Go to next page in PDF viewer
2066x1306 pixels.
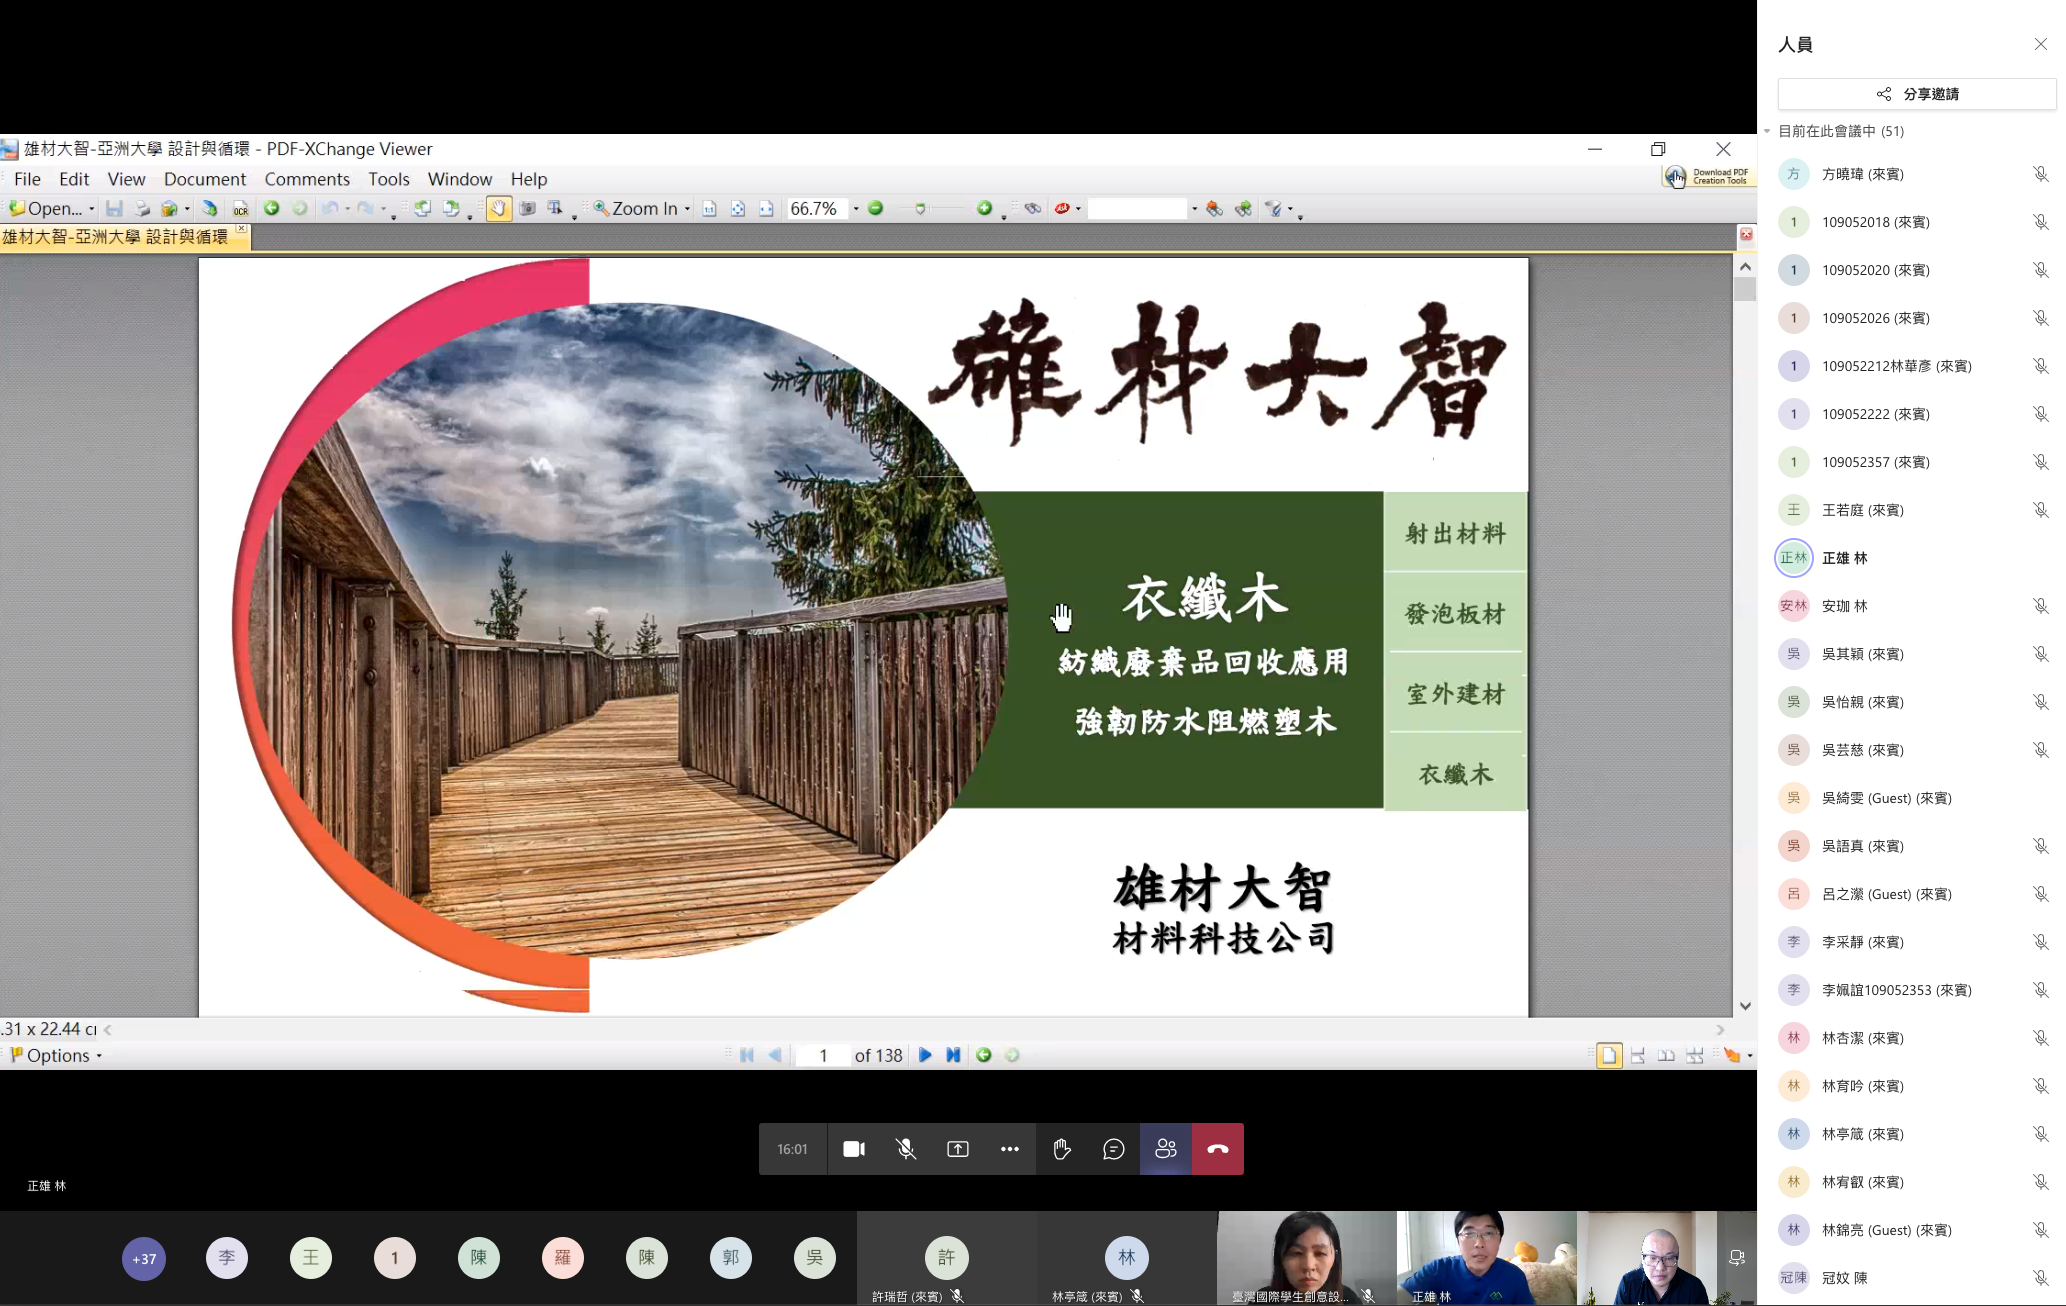click(925, 1055)
